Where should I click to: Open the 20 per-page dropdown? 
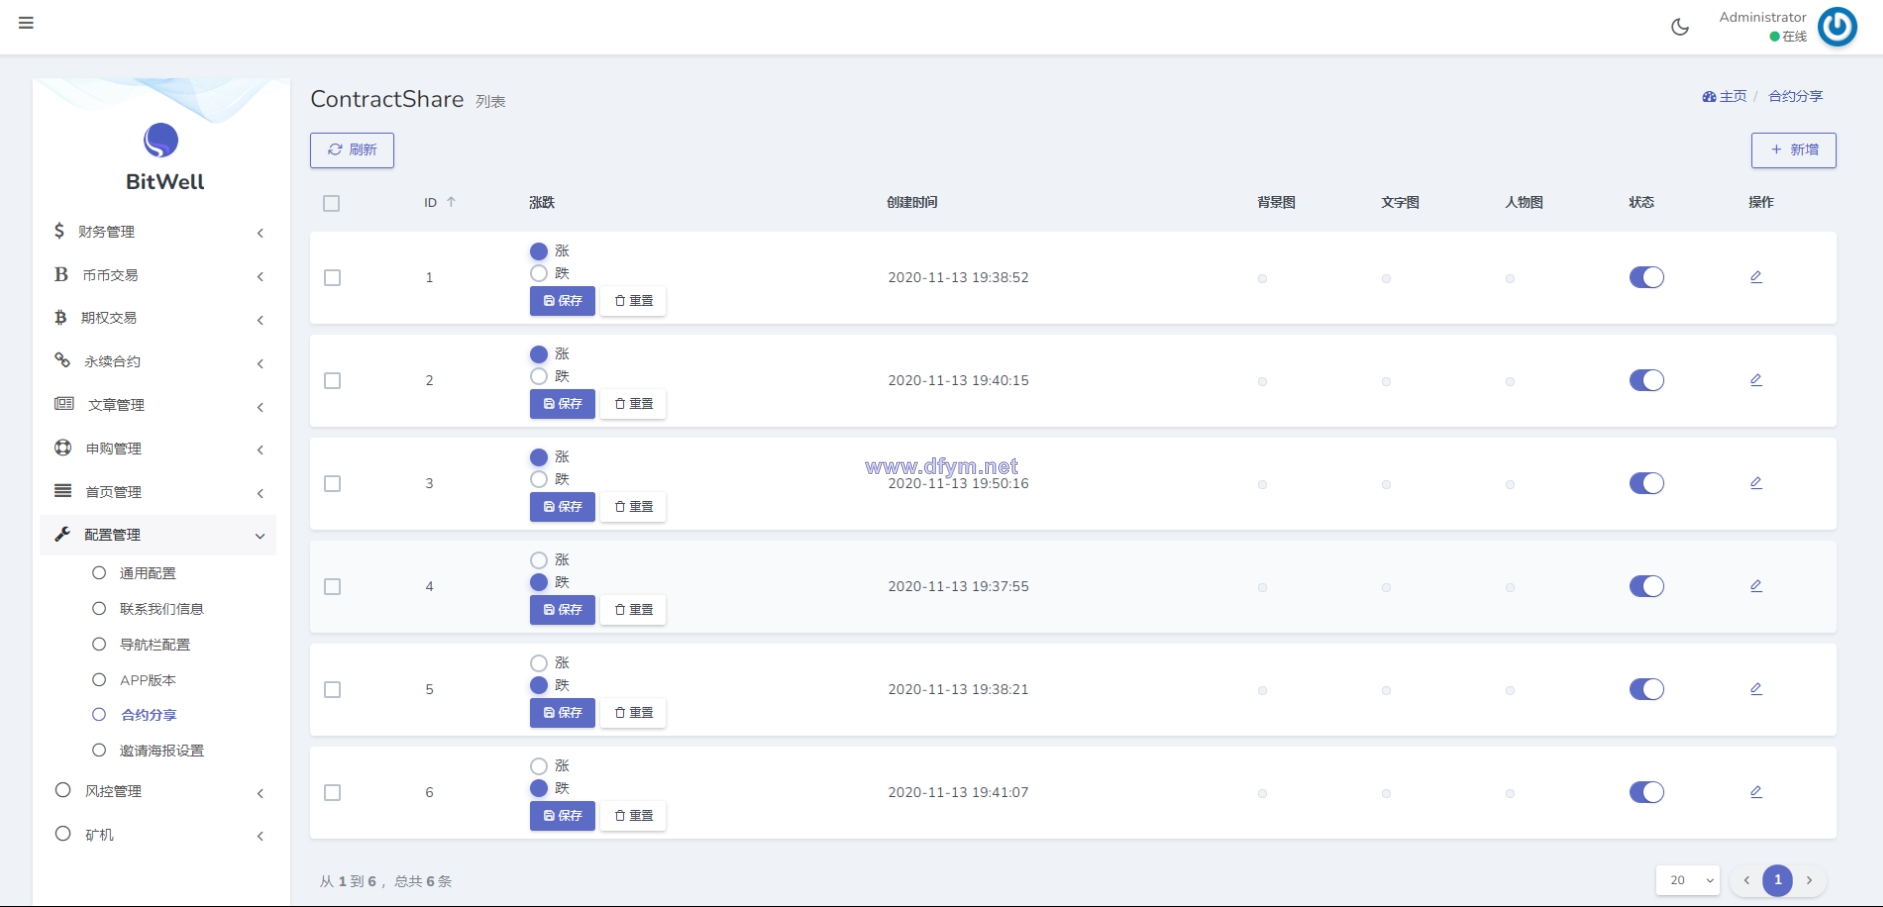(1688, 880)
